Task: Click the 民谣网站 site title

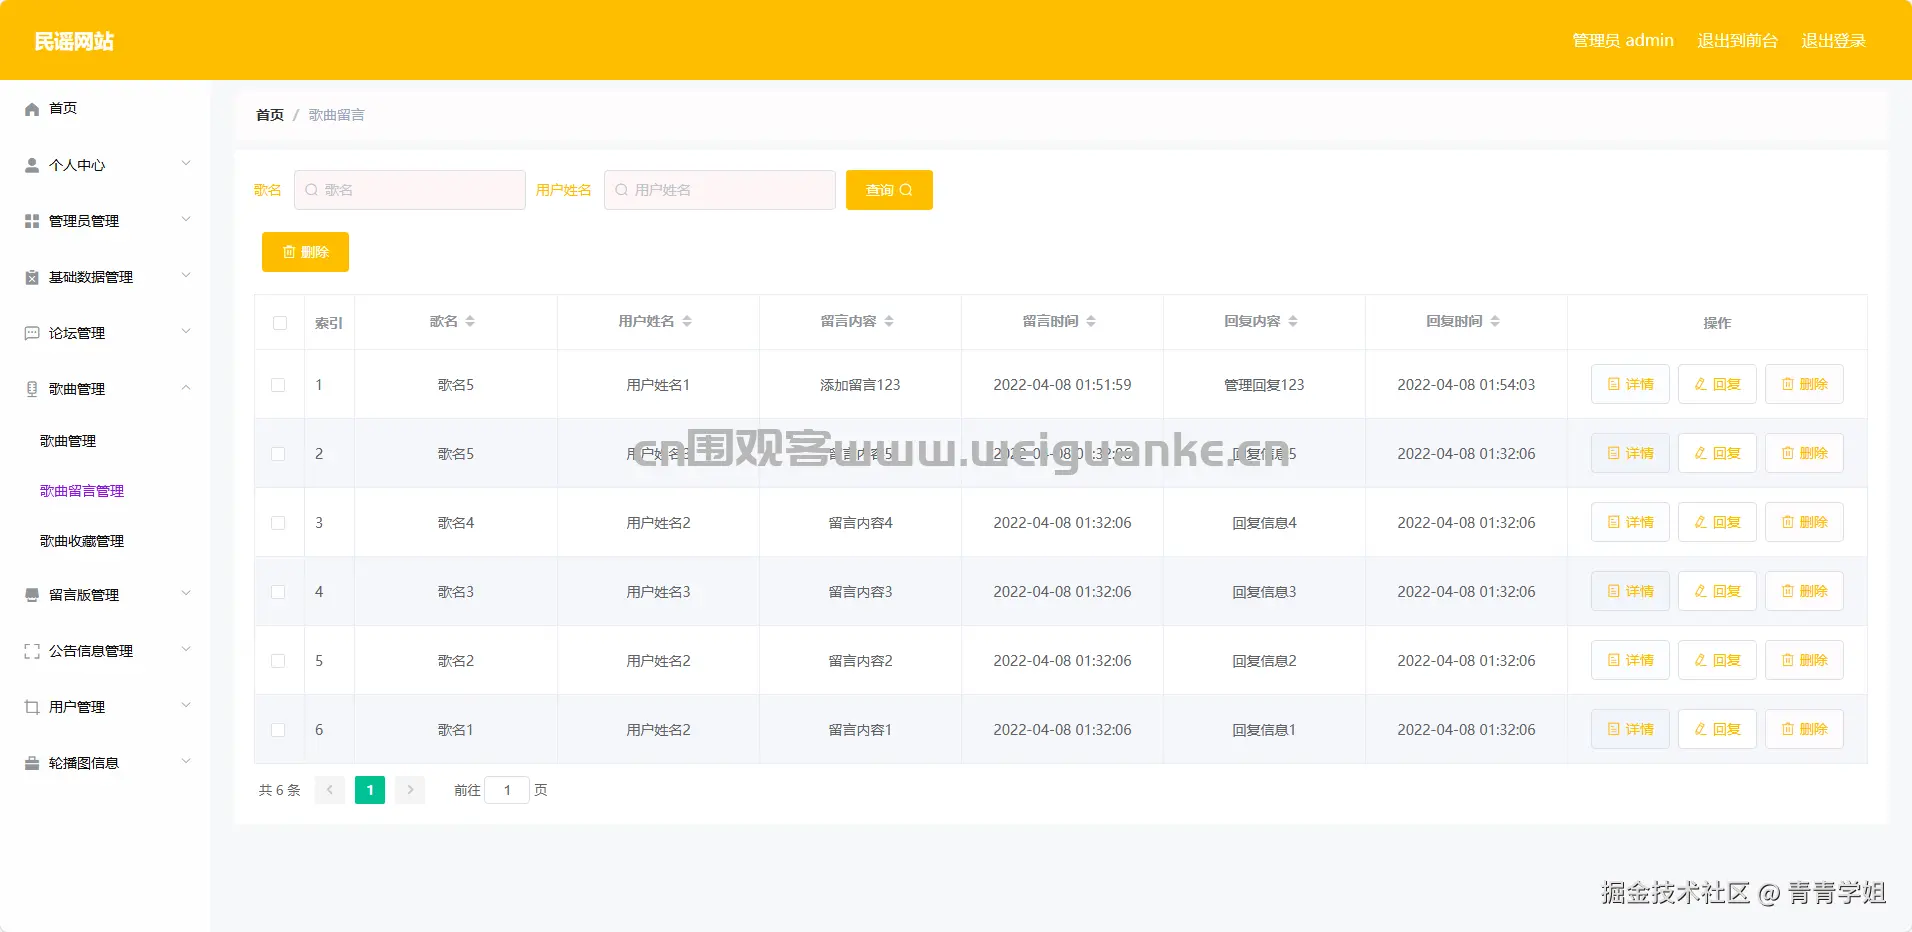Action: point(74,41)
